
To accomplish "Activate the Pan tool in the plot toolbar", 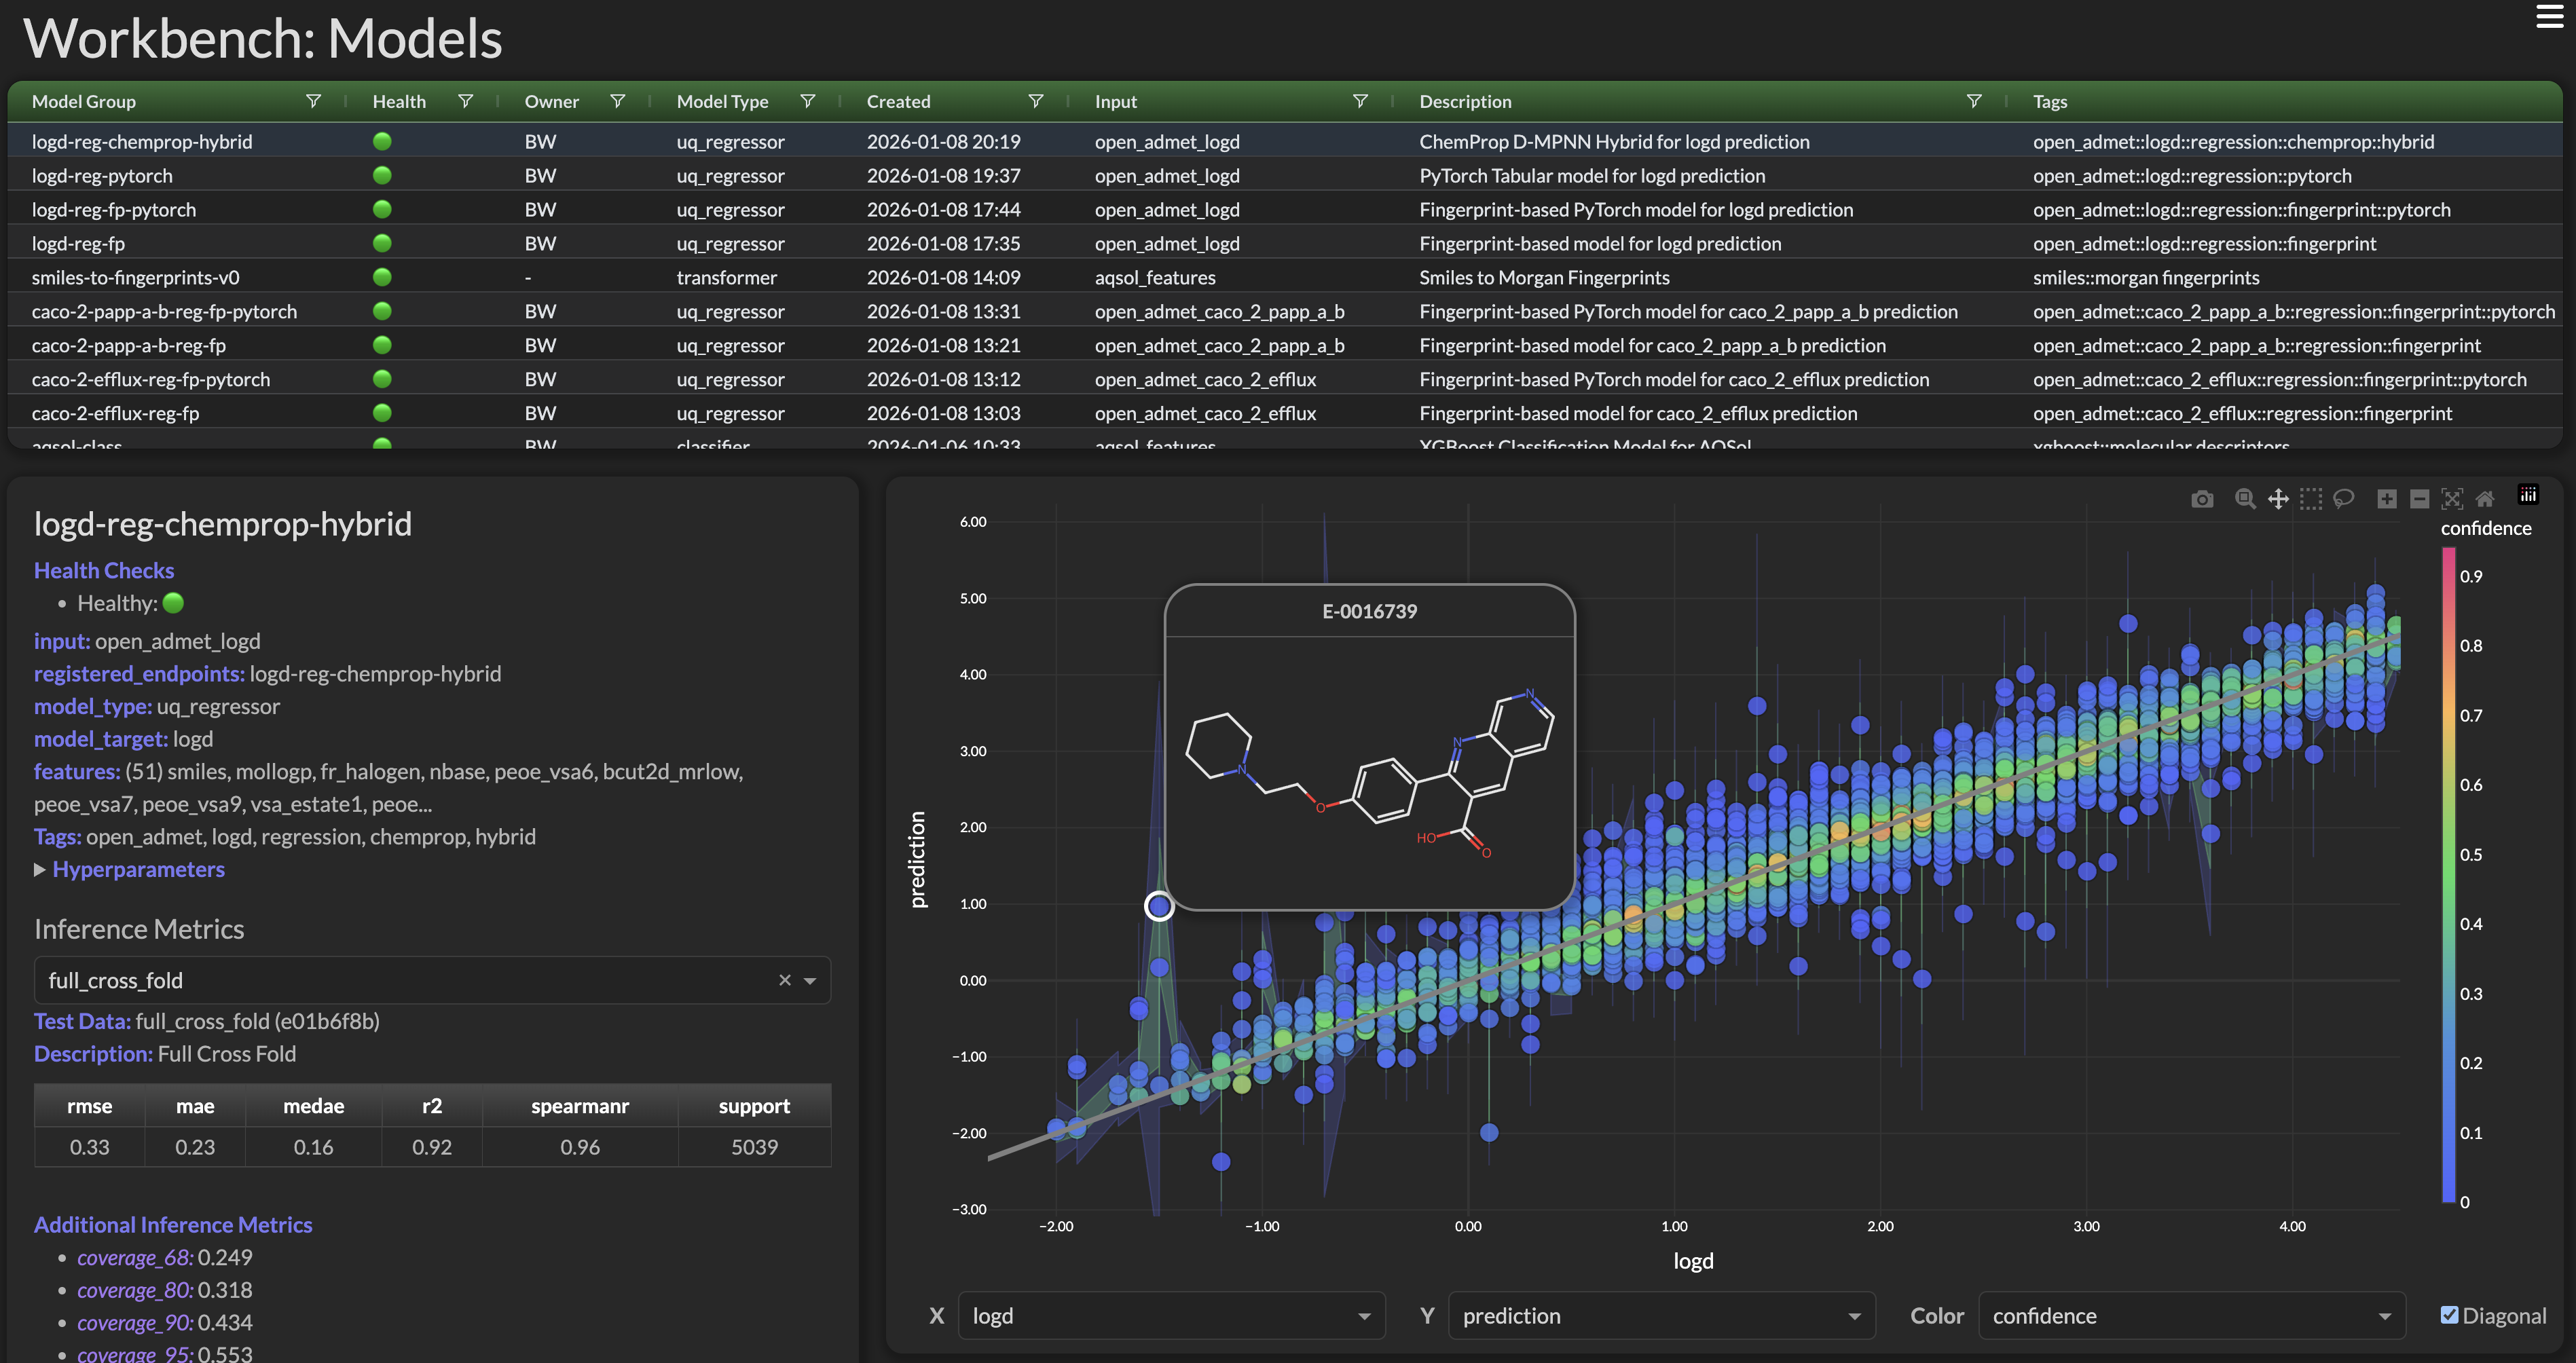I will 2278,499.
